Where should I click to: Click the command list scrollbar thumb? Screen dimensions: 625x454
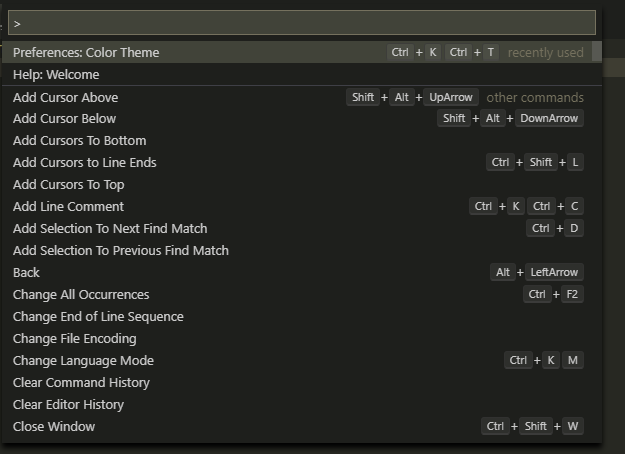597,52
